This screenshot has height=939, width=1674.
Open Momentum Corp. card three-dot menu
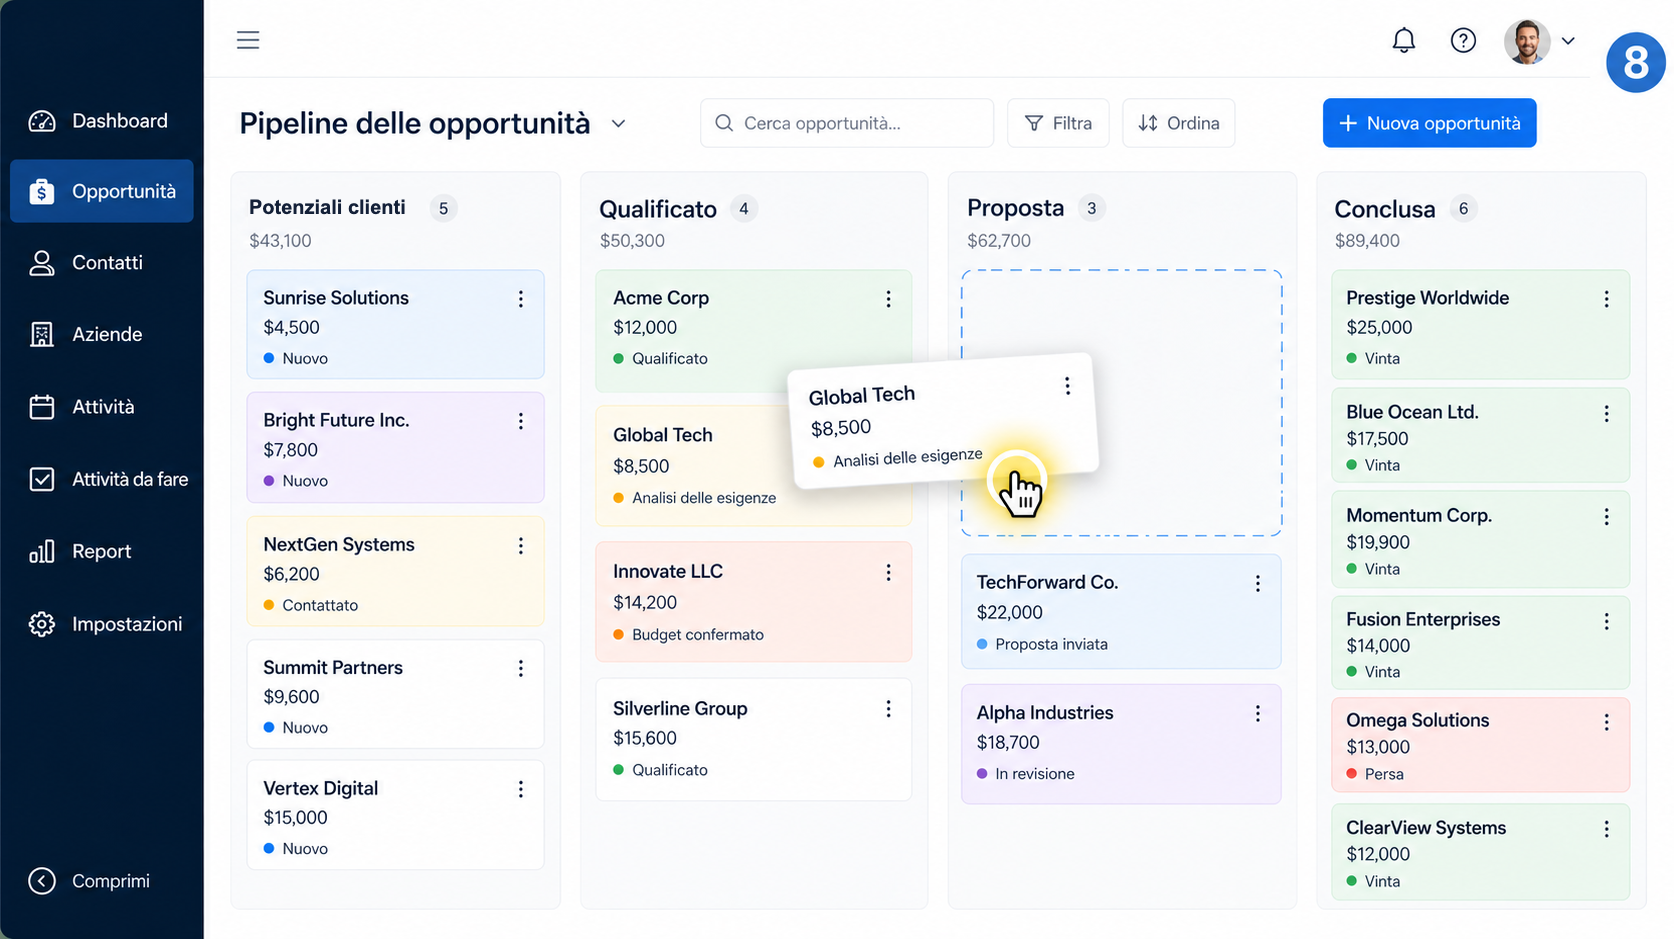[1607, 517]
